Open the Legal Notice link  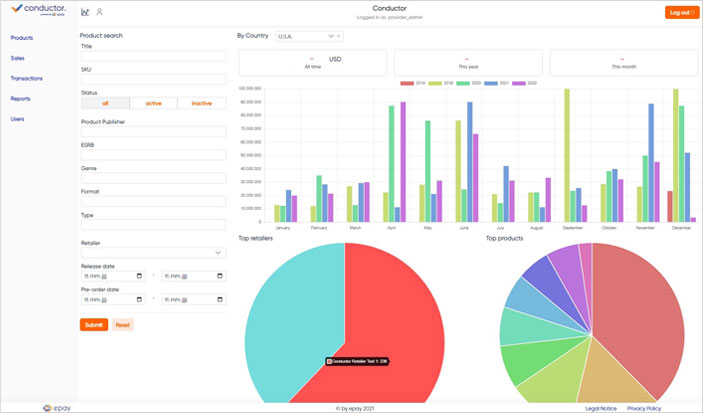601,409
